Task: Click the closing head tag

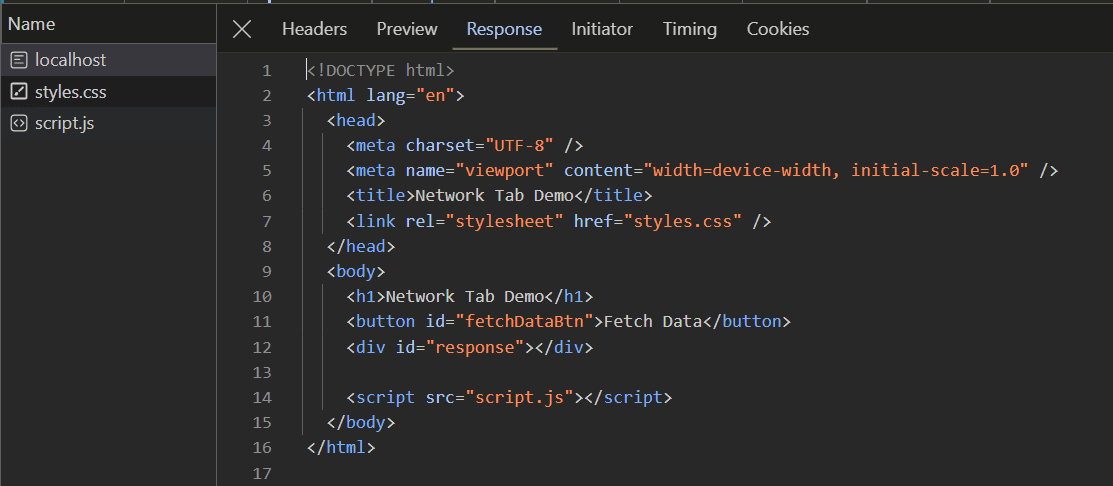Action: point(361,246)
